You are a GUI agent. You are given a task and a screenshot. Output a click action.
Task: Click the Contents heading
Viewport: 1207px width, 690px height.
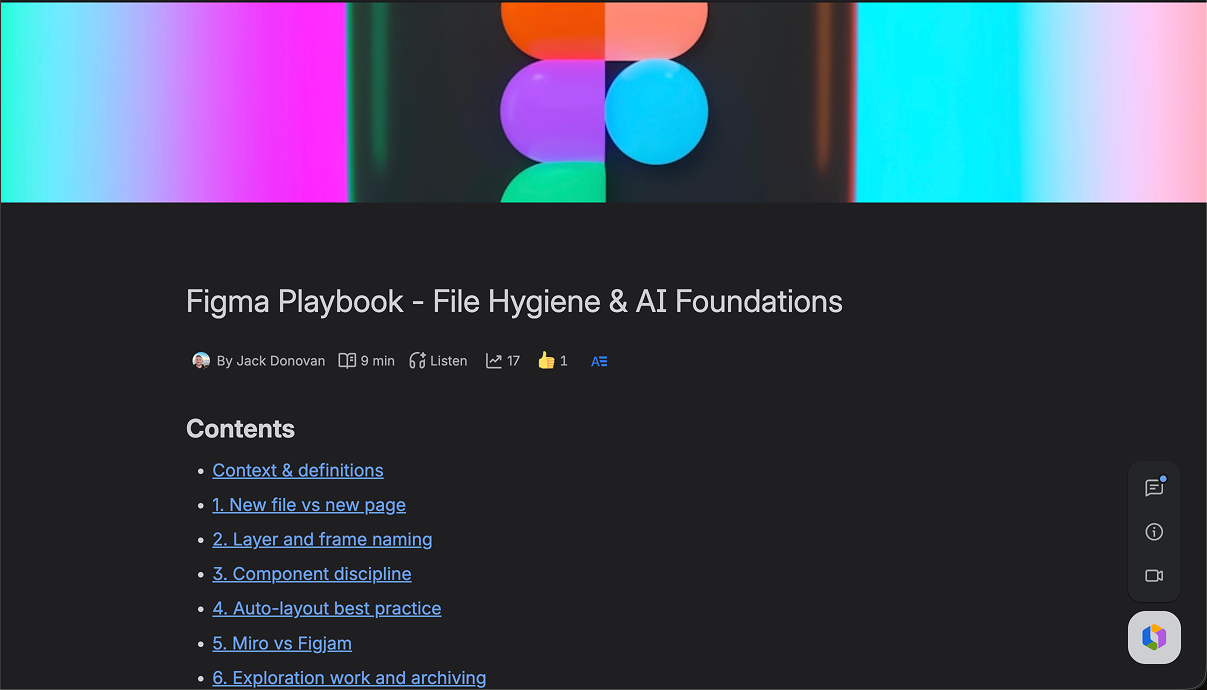pos(240,429)
